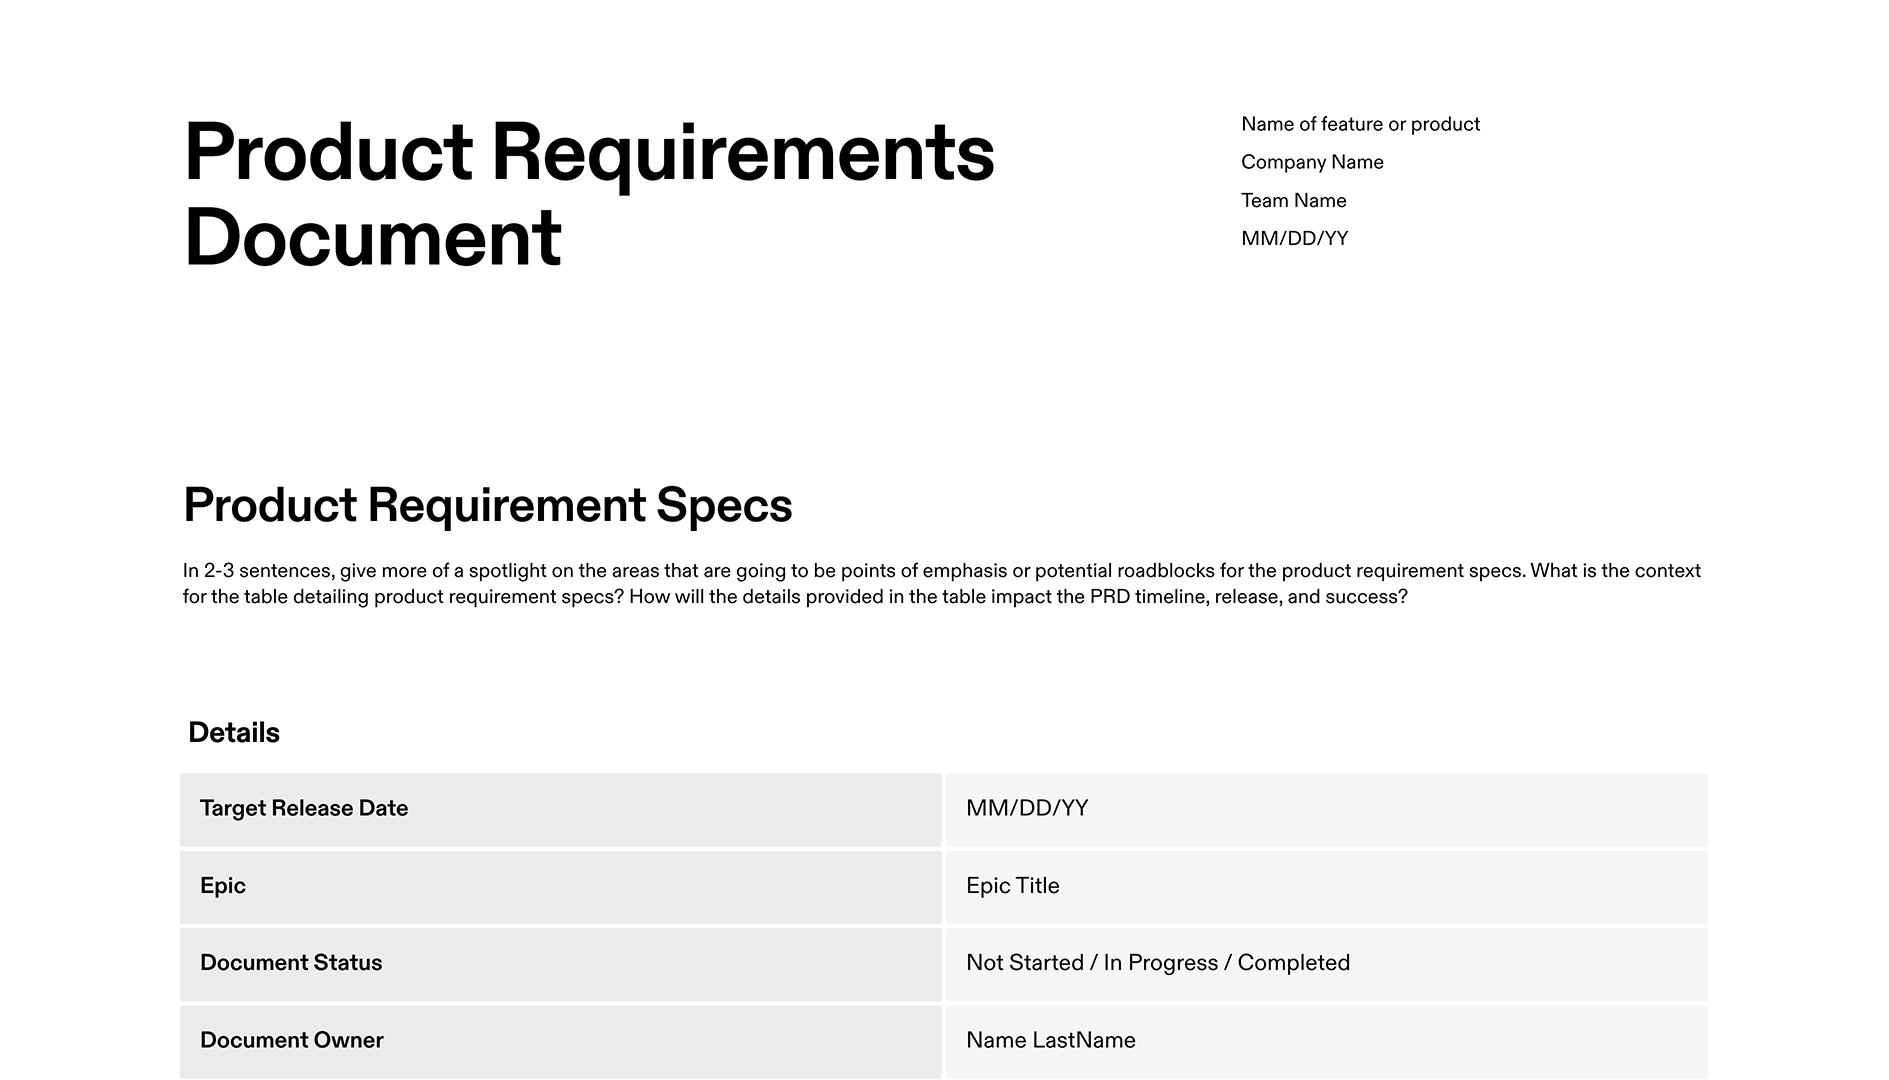The width and height of the screenshot is (1889, 1080).
Task: Click the "Epic" row label
Action: 222,886
